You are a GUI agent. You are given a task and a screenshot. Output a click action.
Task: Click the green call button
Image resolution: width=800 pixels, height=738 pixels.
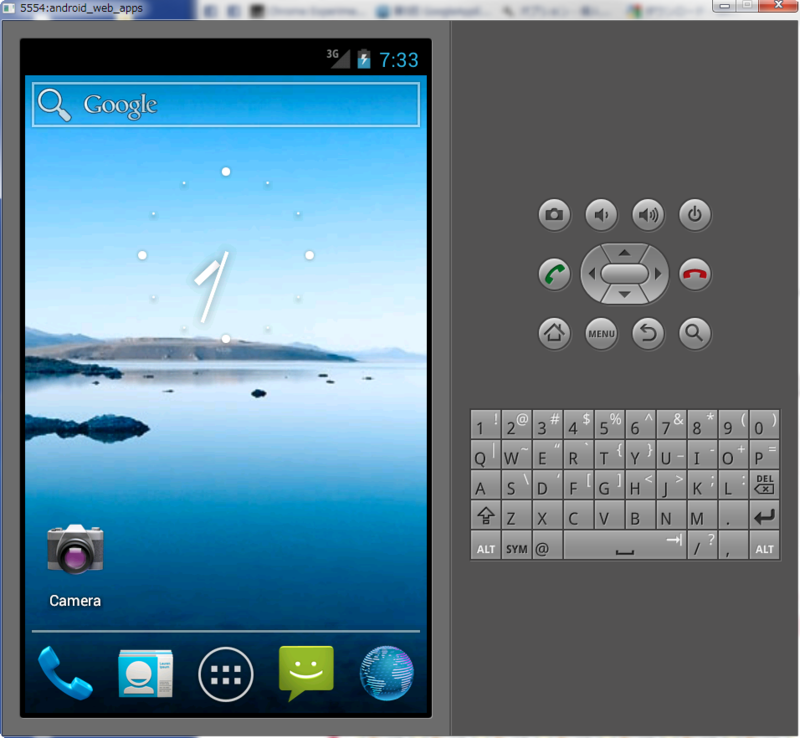[x=554, y=274]
